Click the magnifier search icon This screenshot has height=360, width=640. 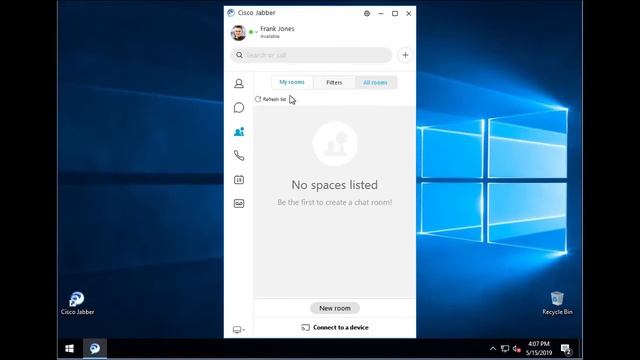239,55
